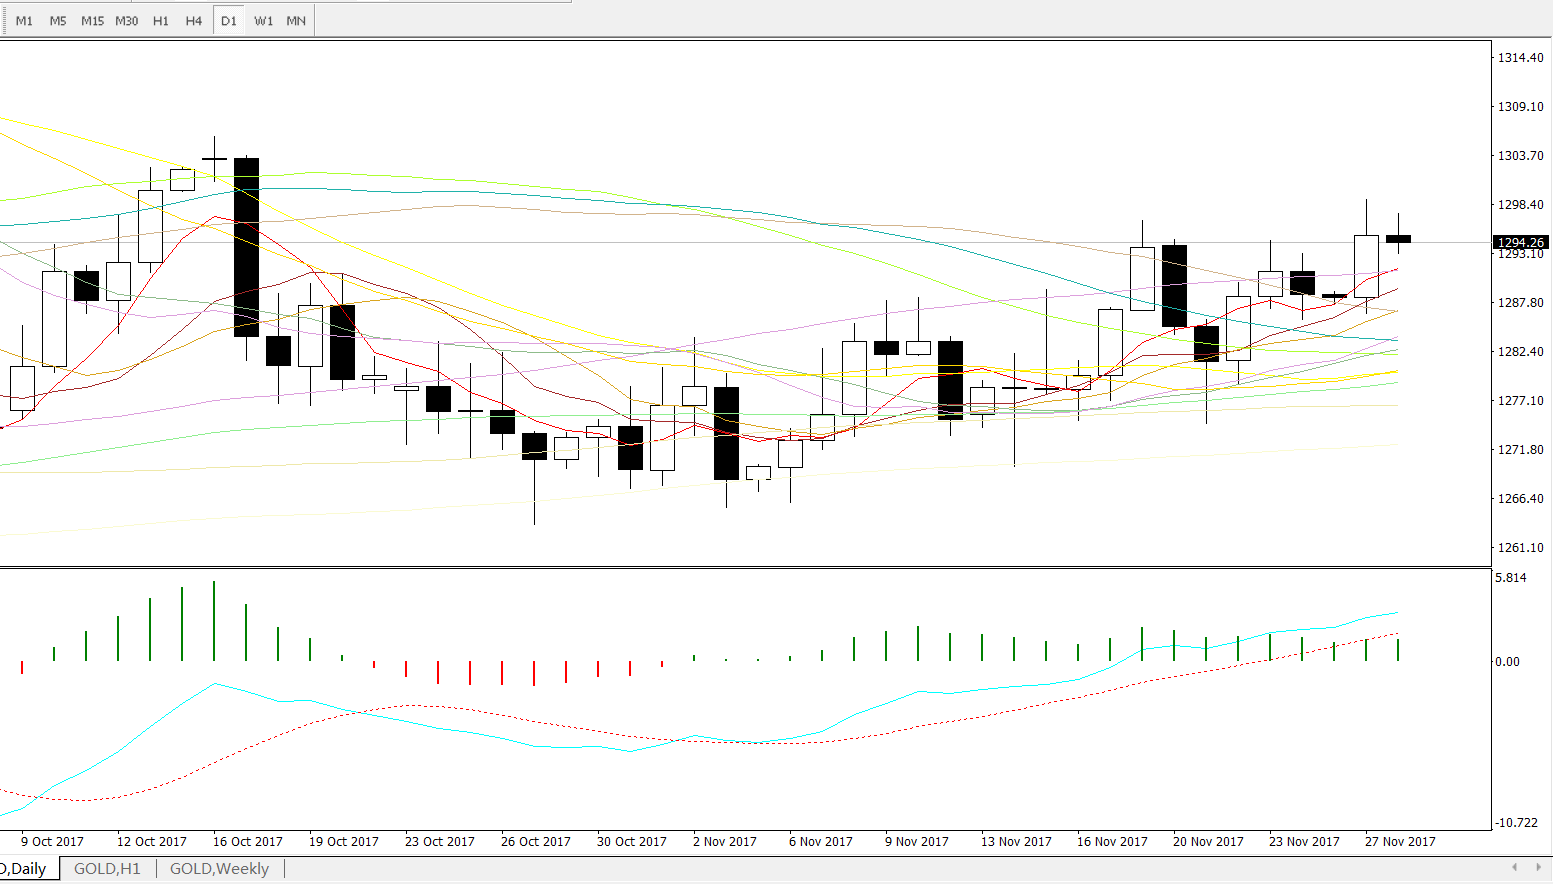The width and height of the screenshot is (1553, 884).
Task: Switch to the GOLD,Weekly tab
Action: pyautogui.click(x=219, y=869)
